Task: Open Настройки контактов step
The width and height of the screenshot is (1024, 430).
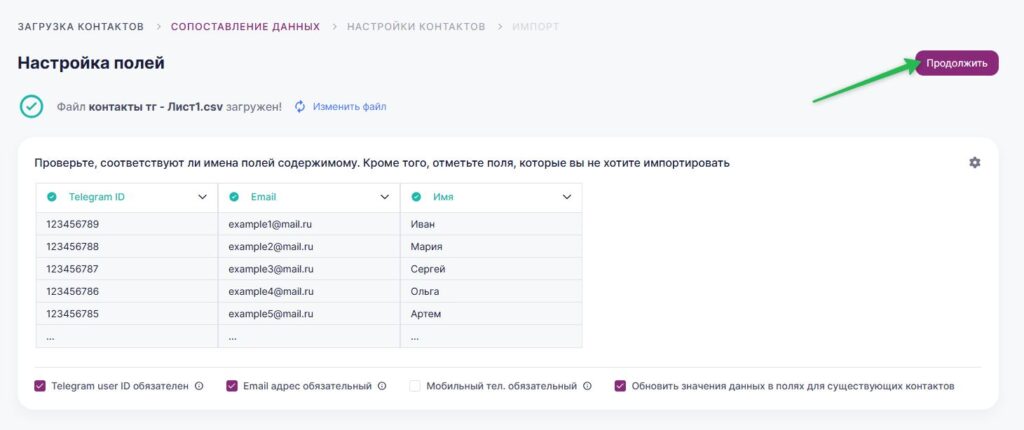Action: tap(416, 27)
